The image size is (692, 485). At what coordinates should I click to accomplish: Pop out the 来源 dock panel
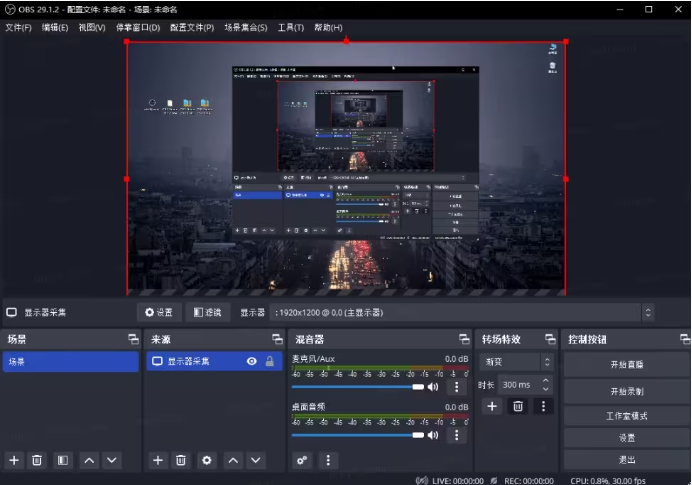277,339
